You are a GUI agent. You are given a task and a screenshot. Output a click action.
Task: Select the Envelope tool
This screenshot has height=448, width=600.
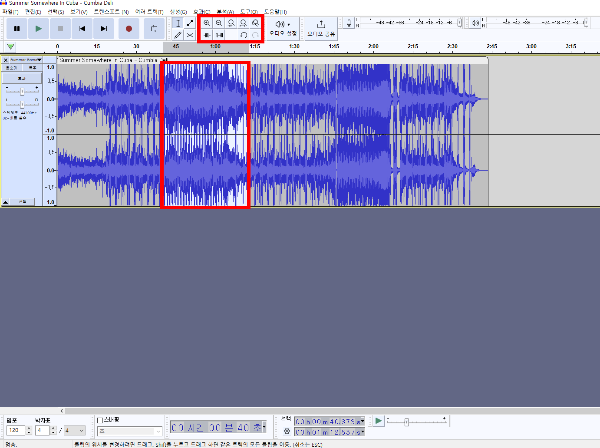tap(190, 23)
